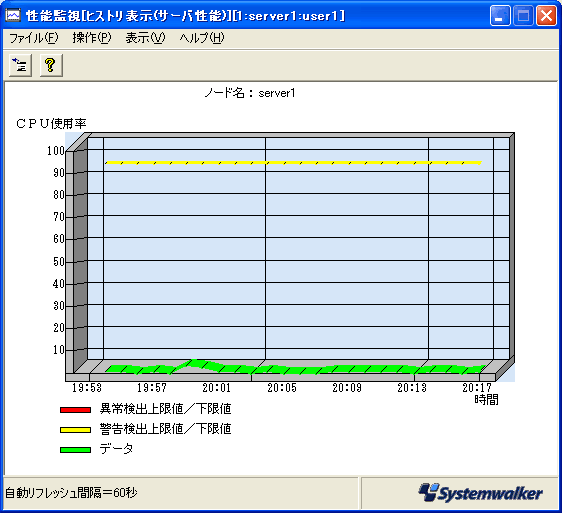
Task: Open the ファイル(F) menu
Action: 33,38
